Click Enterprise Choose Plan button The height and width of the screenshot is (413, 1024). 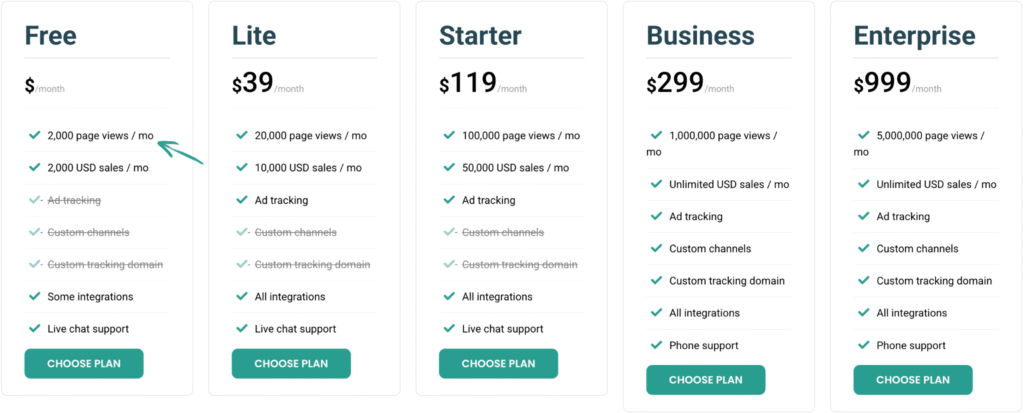pos(913,380)
